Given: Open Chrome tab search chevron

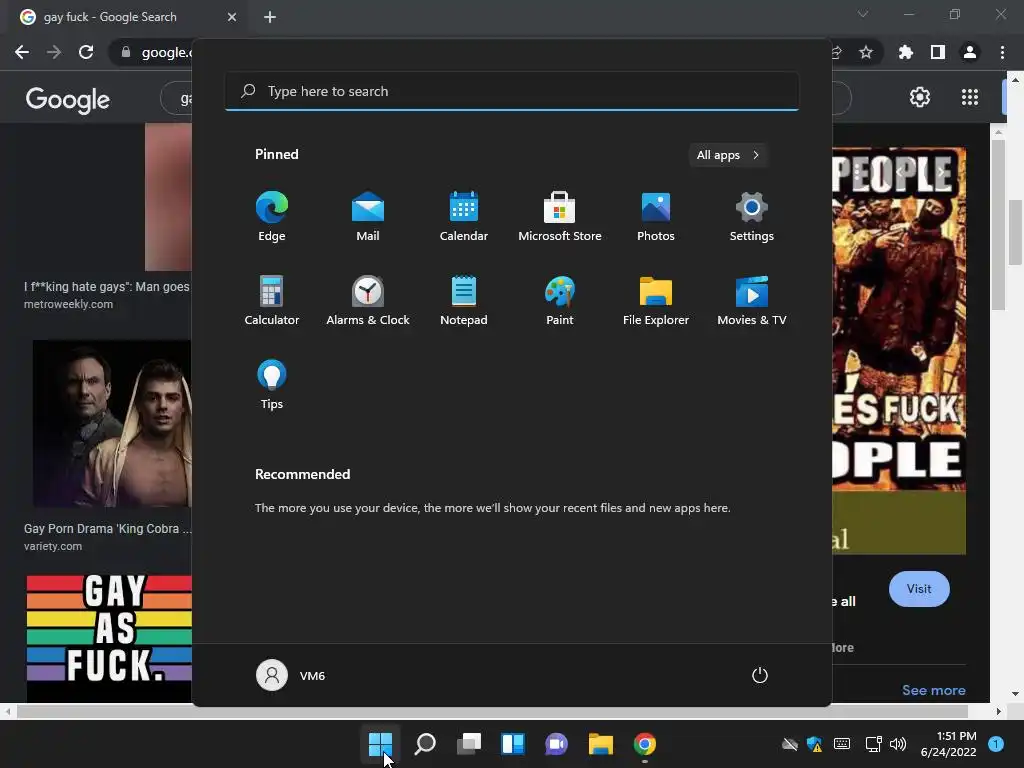Looking at the screenshot, I should 863,14.
